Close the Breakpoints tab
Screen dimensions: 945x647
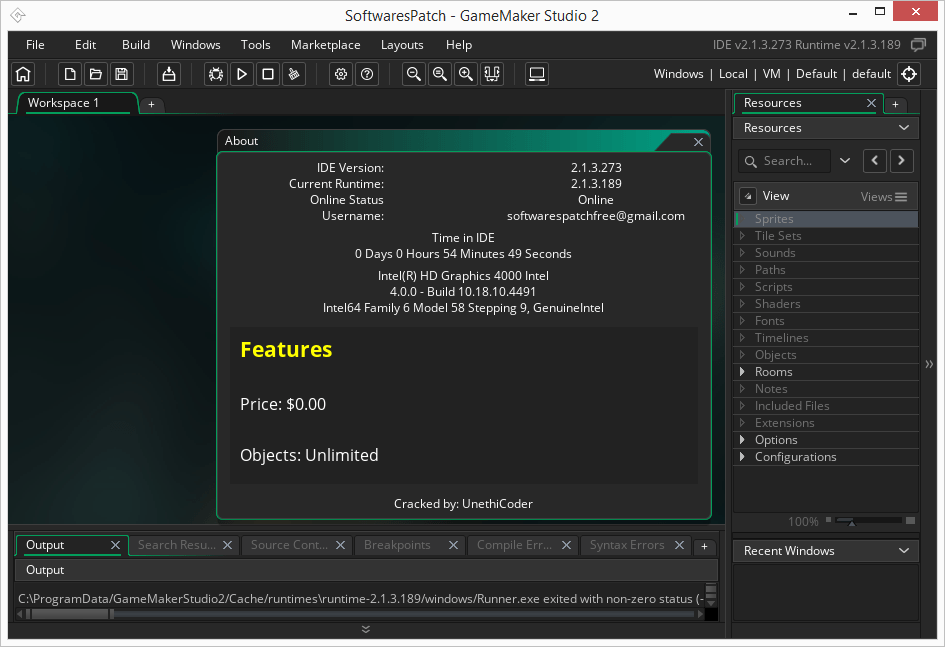tap(453, 545)
